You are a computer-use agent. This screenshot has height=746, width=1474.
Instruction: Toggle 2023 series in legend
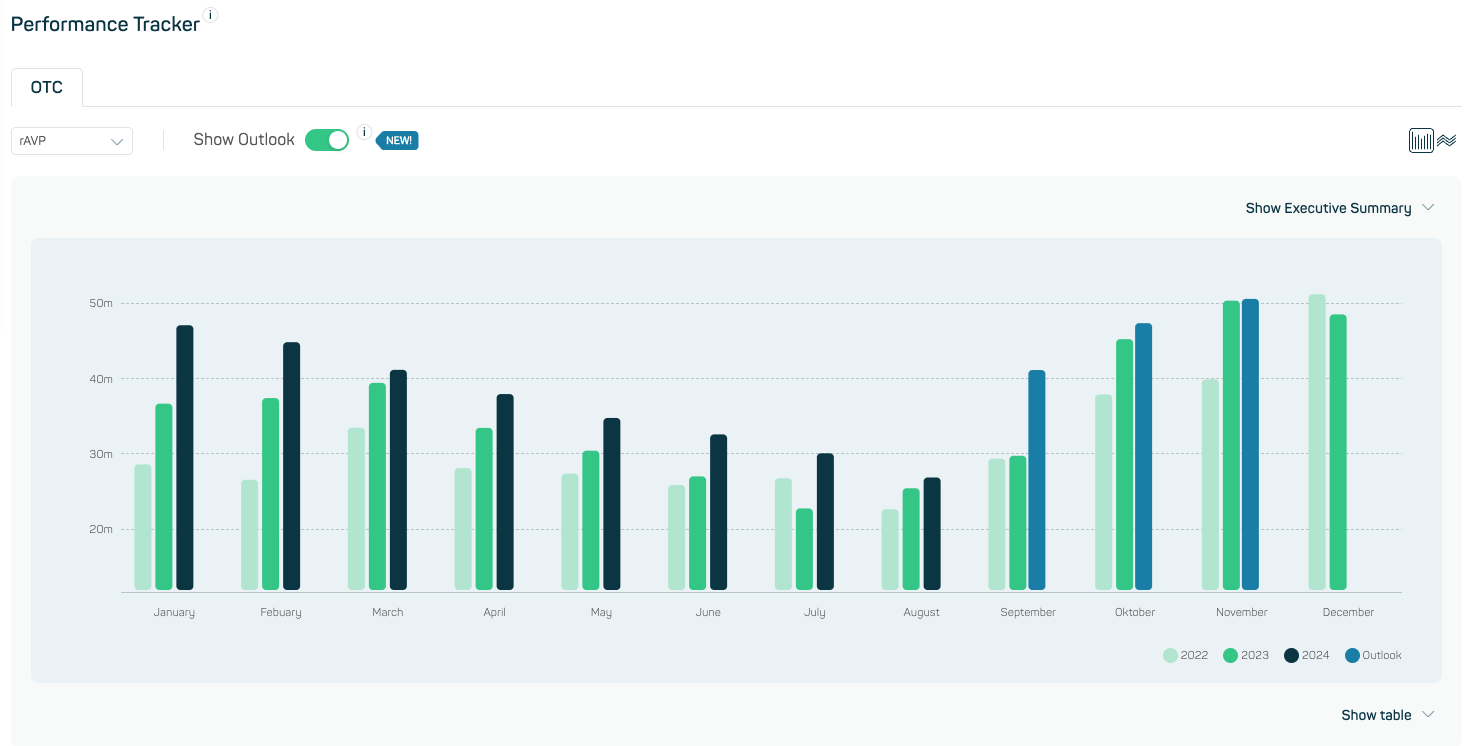[1246, 656]
